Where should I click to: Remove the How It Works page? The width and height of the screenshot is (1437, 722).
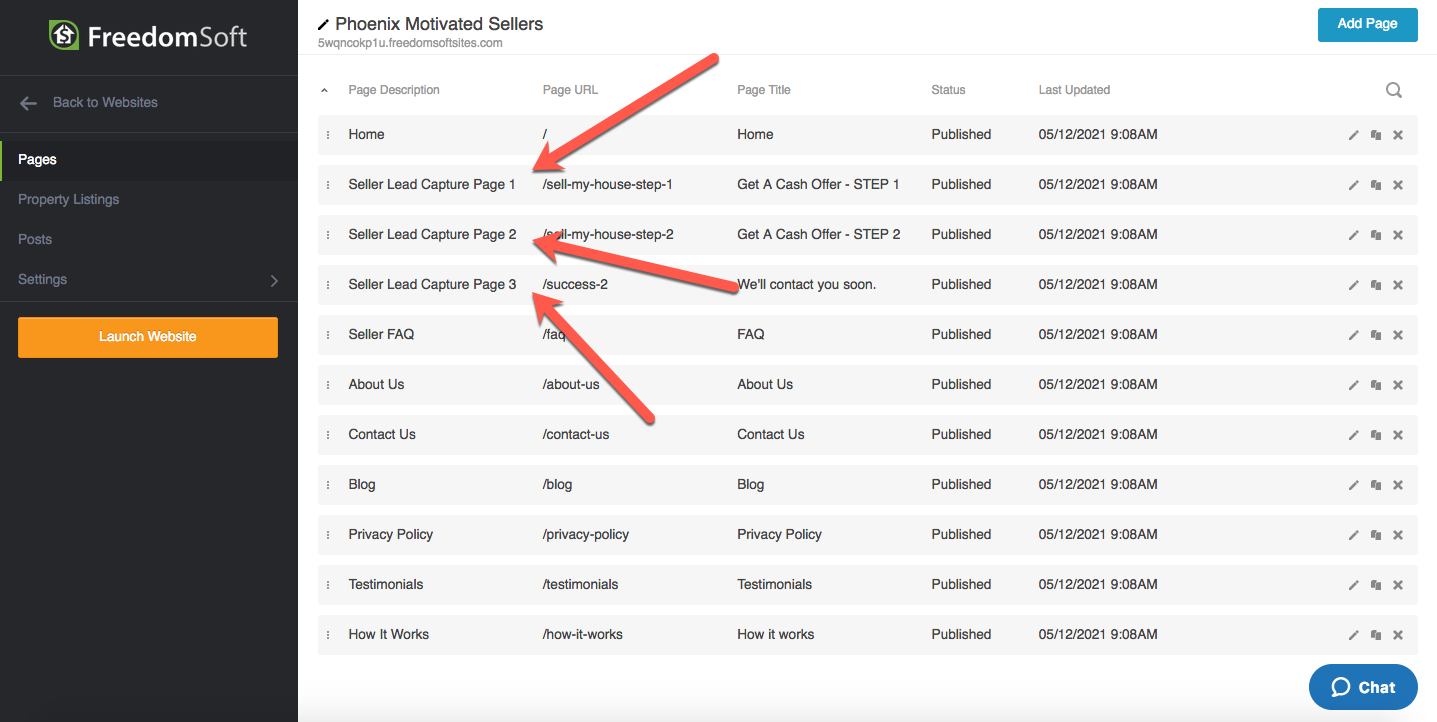click(x=1398, y=635)
